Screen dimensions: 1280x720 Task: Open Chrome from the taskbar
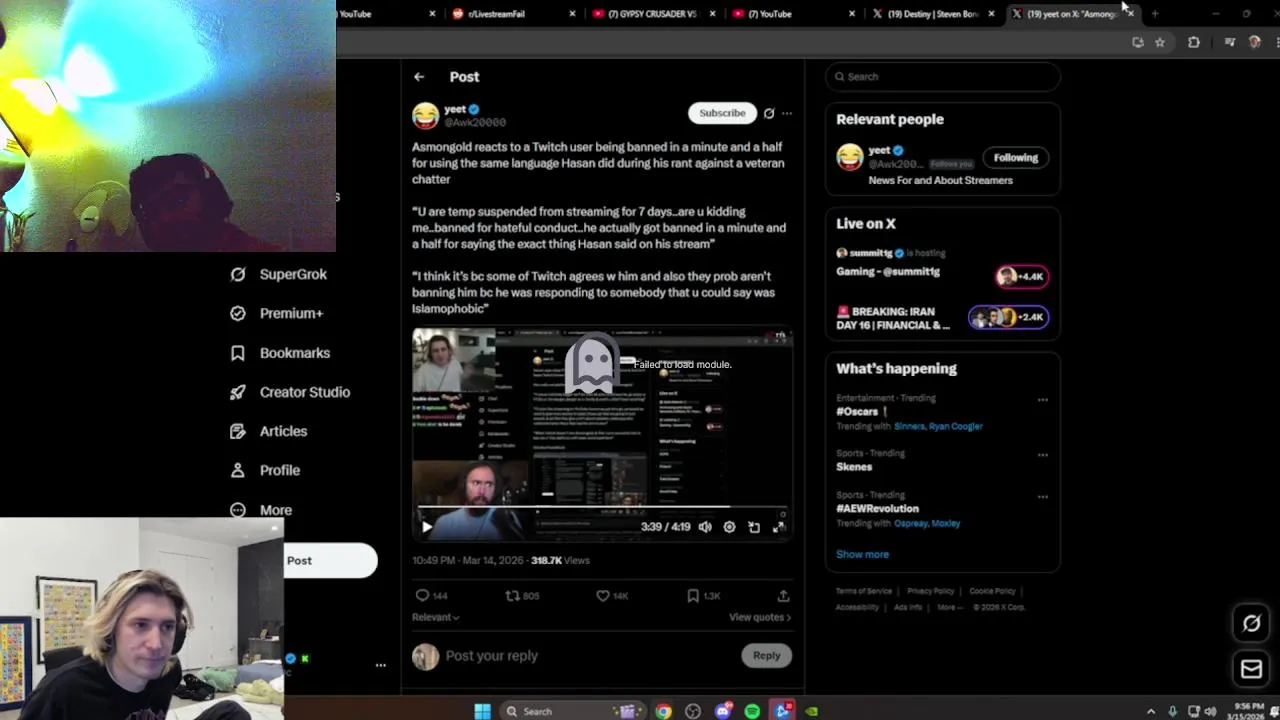pos(663,711)
